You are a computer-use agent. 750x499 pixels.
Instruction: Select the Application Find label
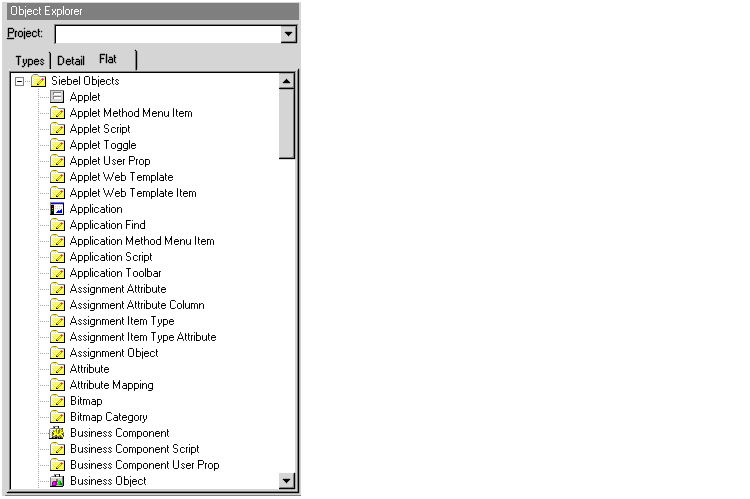pyautogui.click(x=108, y=225)
